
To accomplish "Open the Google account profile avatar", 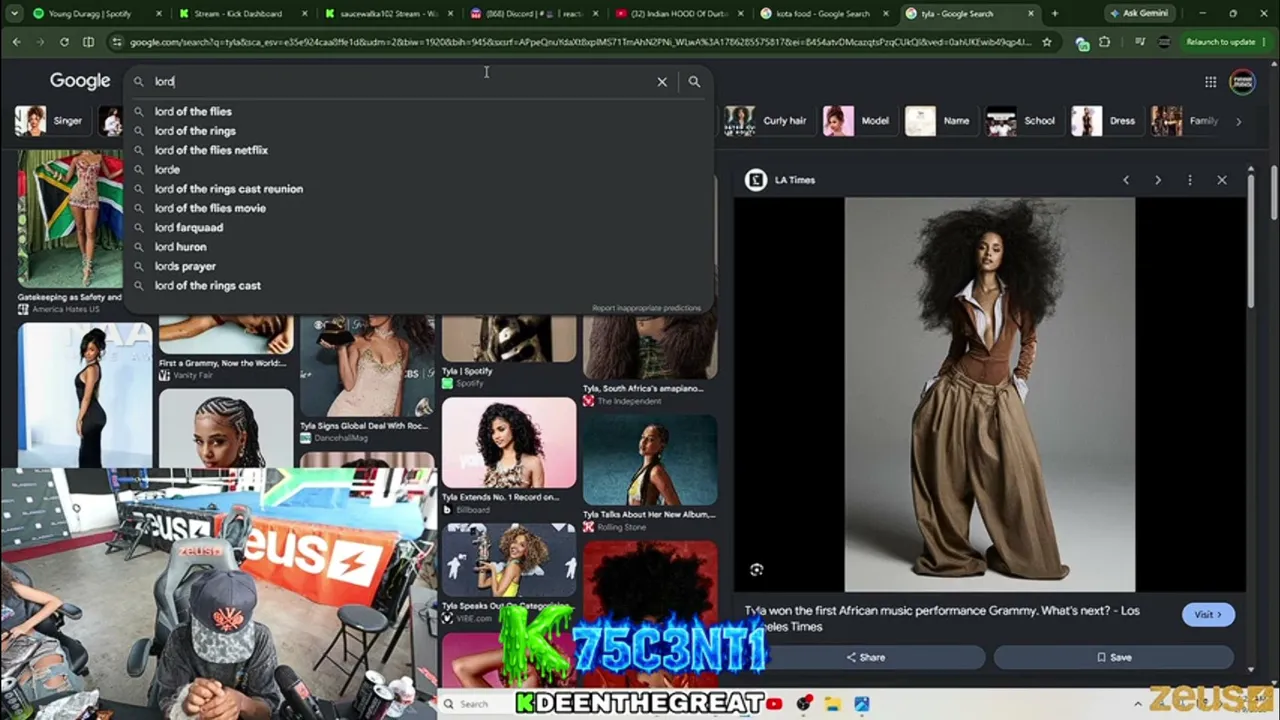I will coord(1242,82).
